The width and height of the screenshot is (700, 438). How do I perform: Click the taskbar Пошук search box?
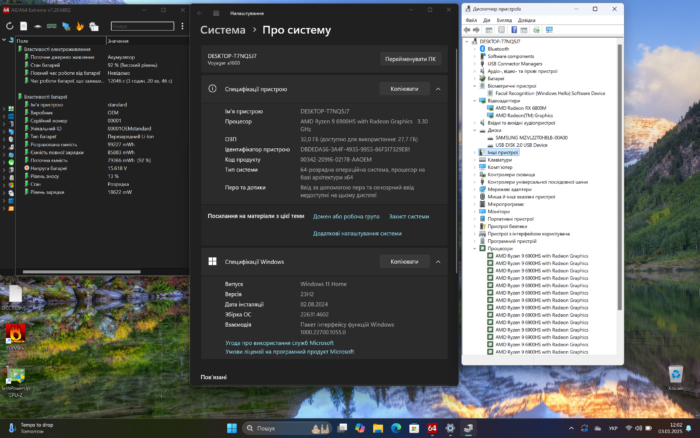287,428
